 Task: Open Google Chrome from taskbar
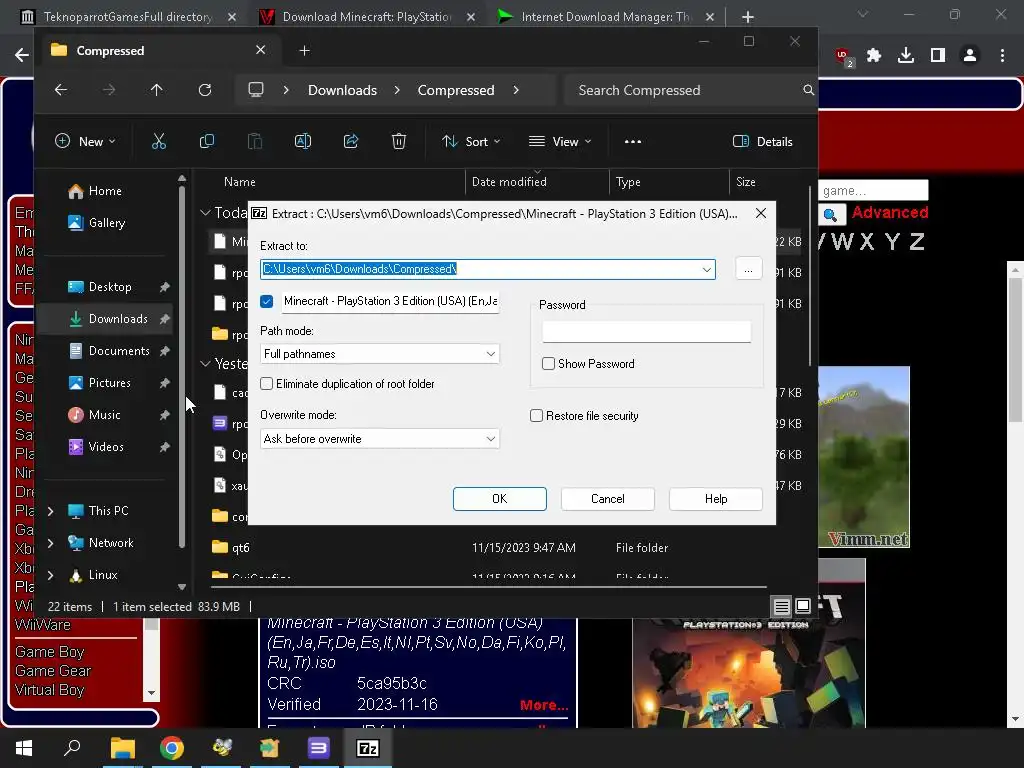[172, 748]
